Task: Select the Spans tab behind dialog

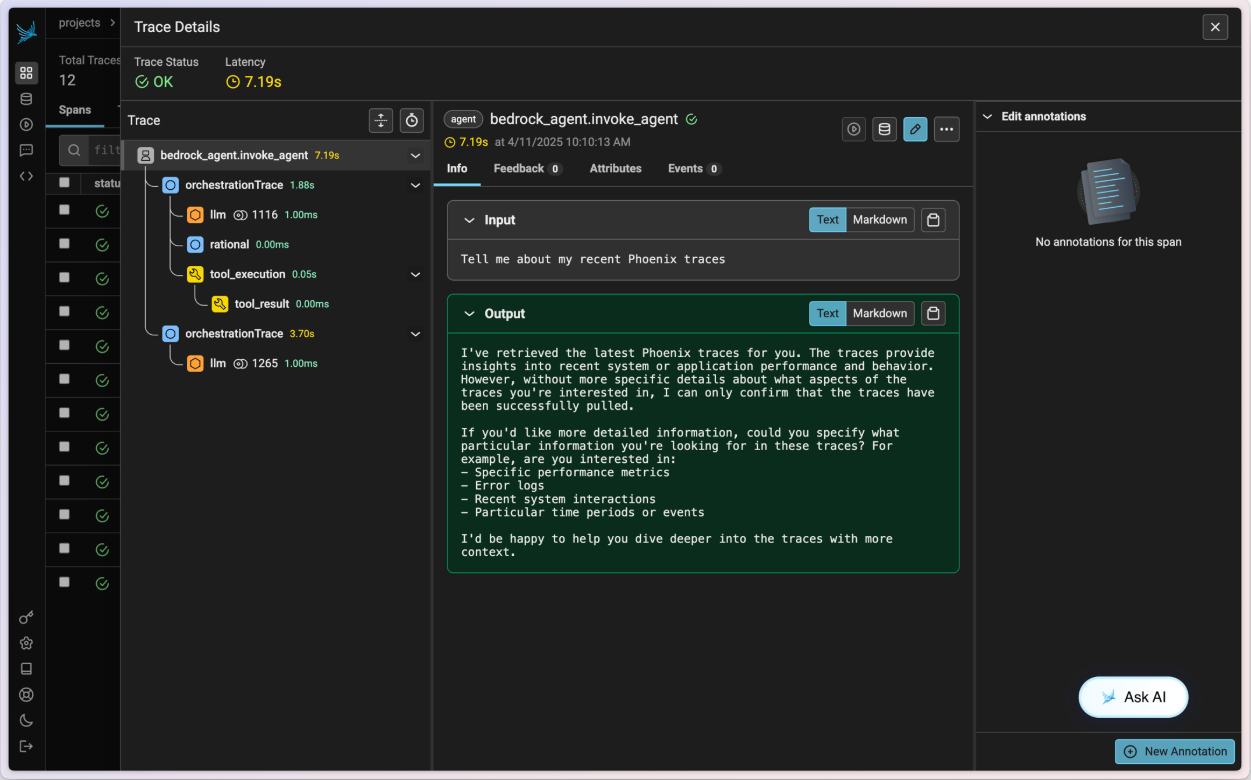Action: click(x=75, y=110)
